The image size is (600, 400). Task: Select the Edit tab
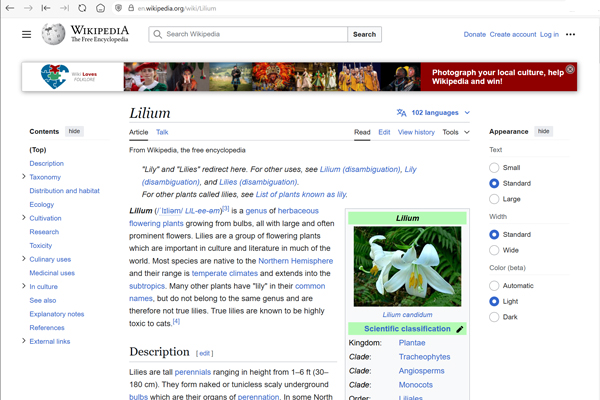coord(384,132)
